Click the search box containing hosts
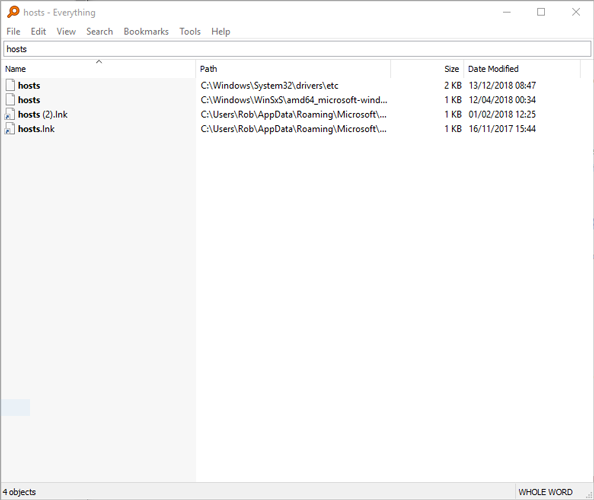Image resolution: width=594 pixels, height=500 pixels. 297,49
